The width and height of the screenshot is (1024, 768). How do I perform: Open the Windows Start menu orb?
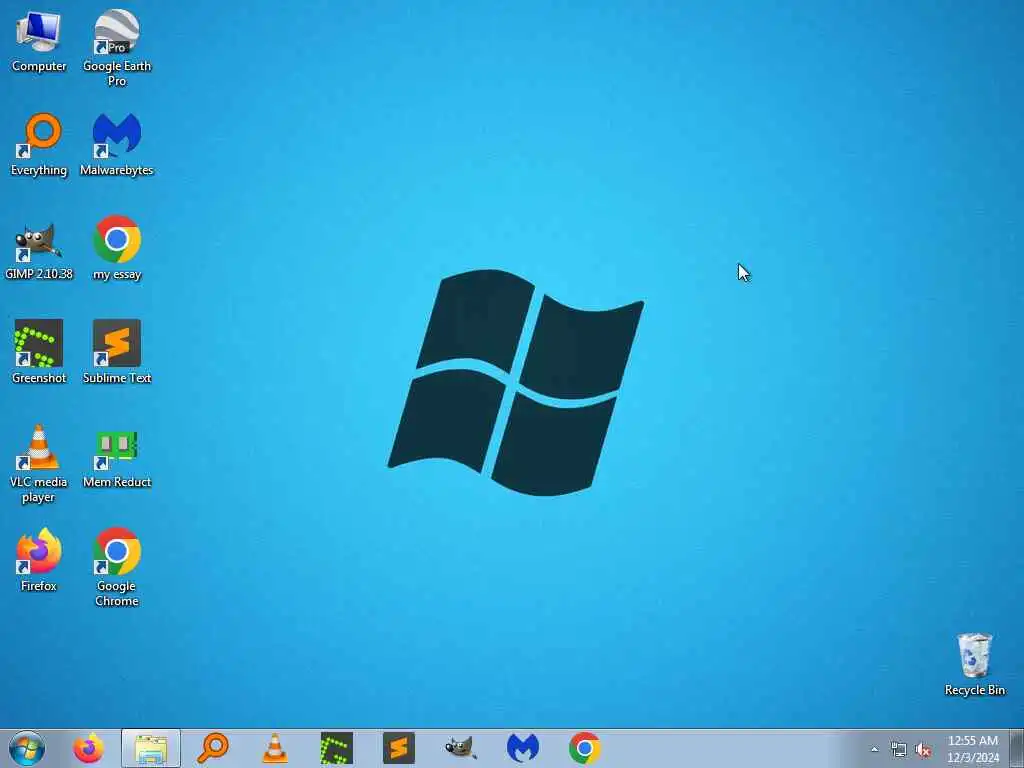pos(27,748)
